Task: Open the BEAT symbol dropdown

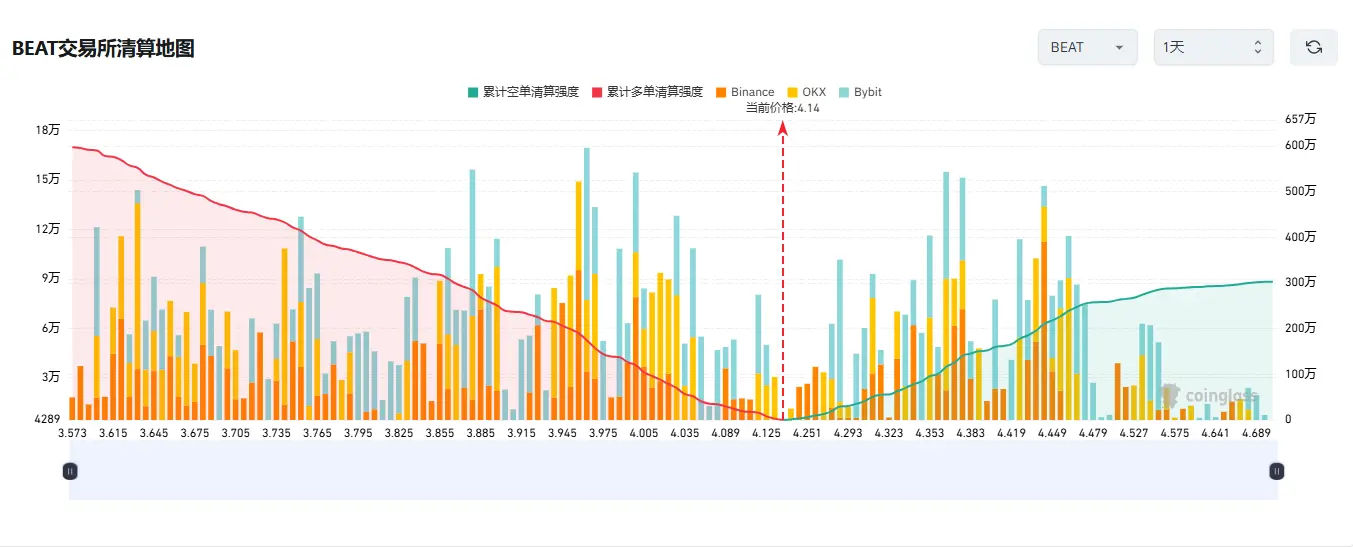Action: (x=1087, y=47)
